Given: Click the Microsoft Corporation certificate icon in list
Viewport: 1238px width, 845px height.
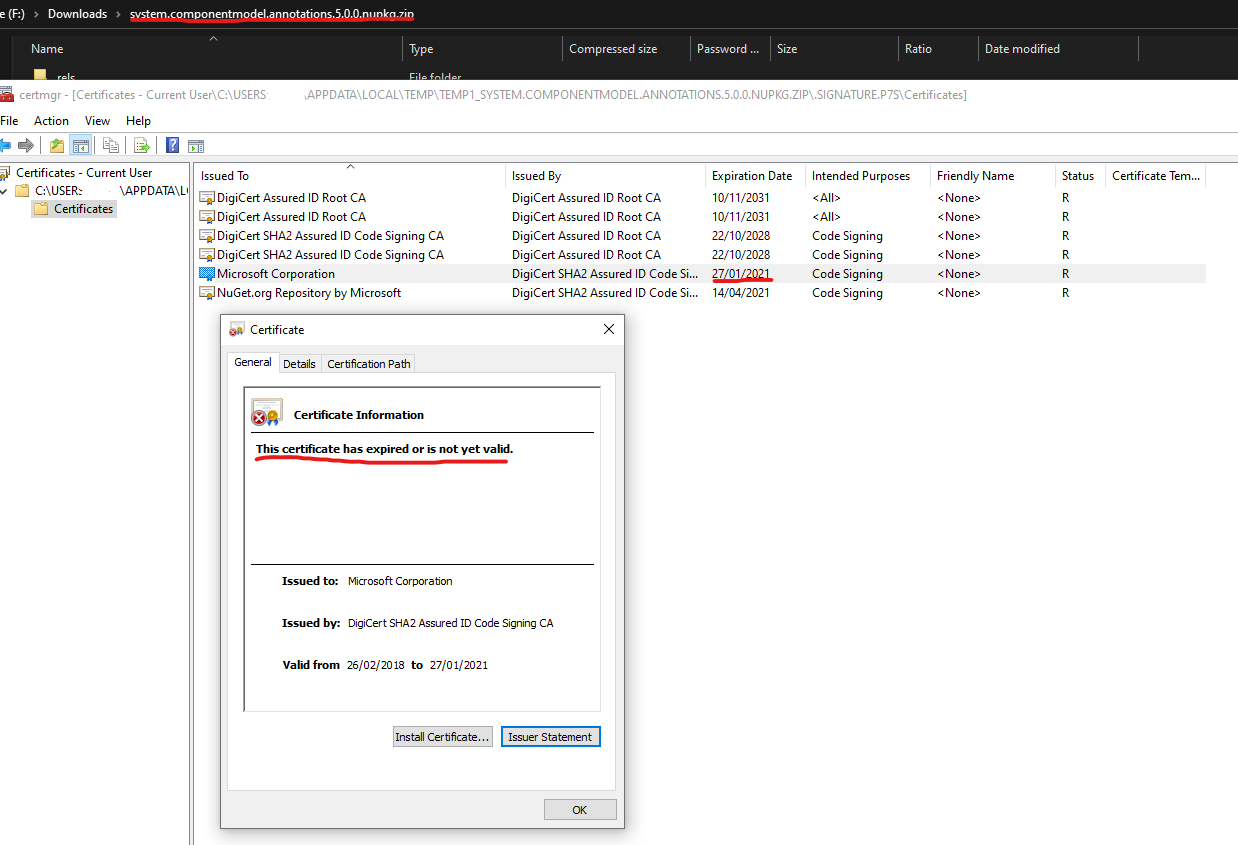Looking at the screenshot, I should coord(207,274).
